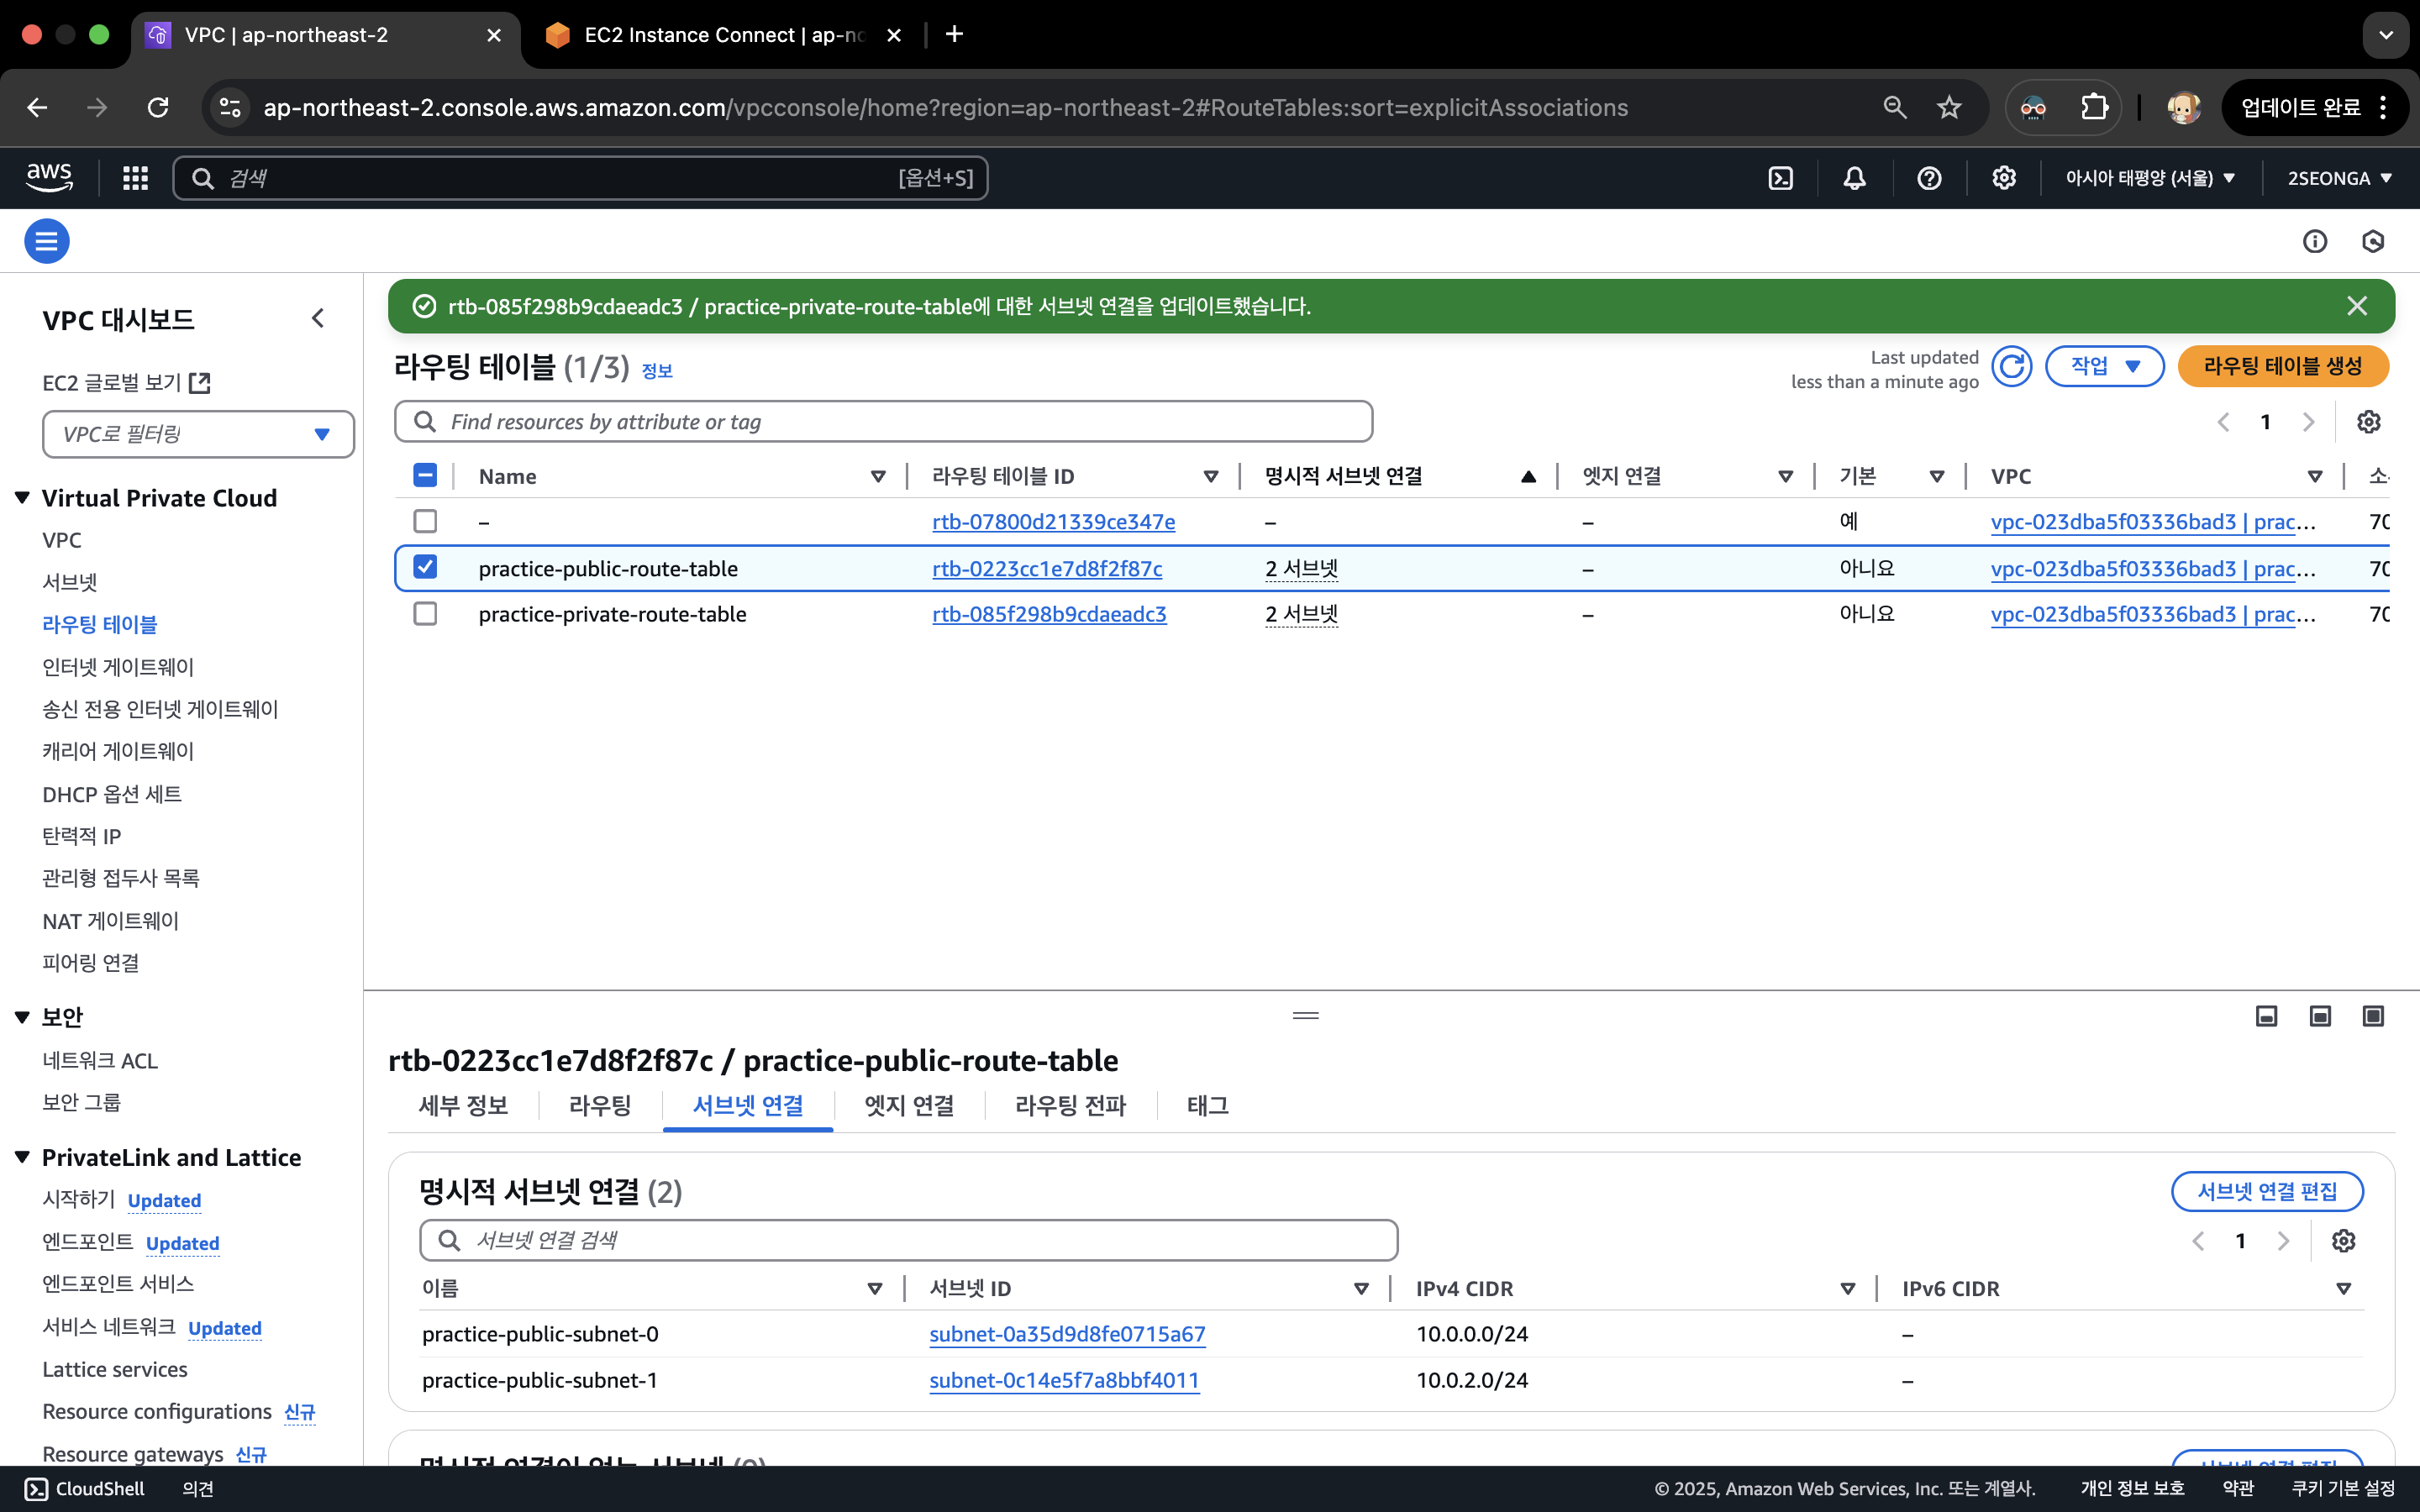This screenshot has height=1512, width=2420.
Task: Open the AWS services grid menu
Action: point(135,178)
